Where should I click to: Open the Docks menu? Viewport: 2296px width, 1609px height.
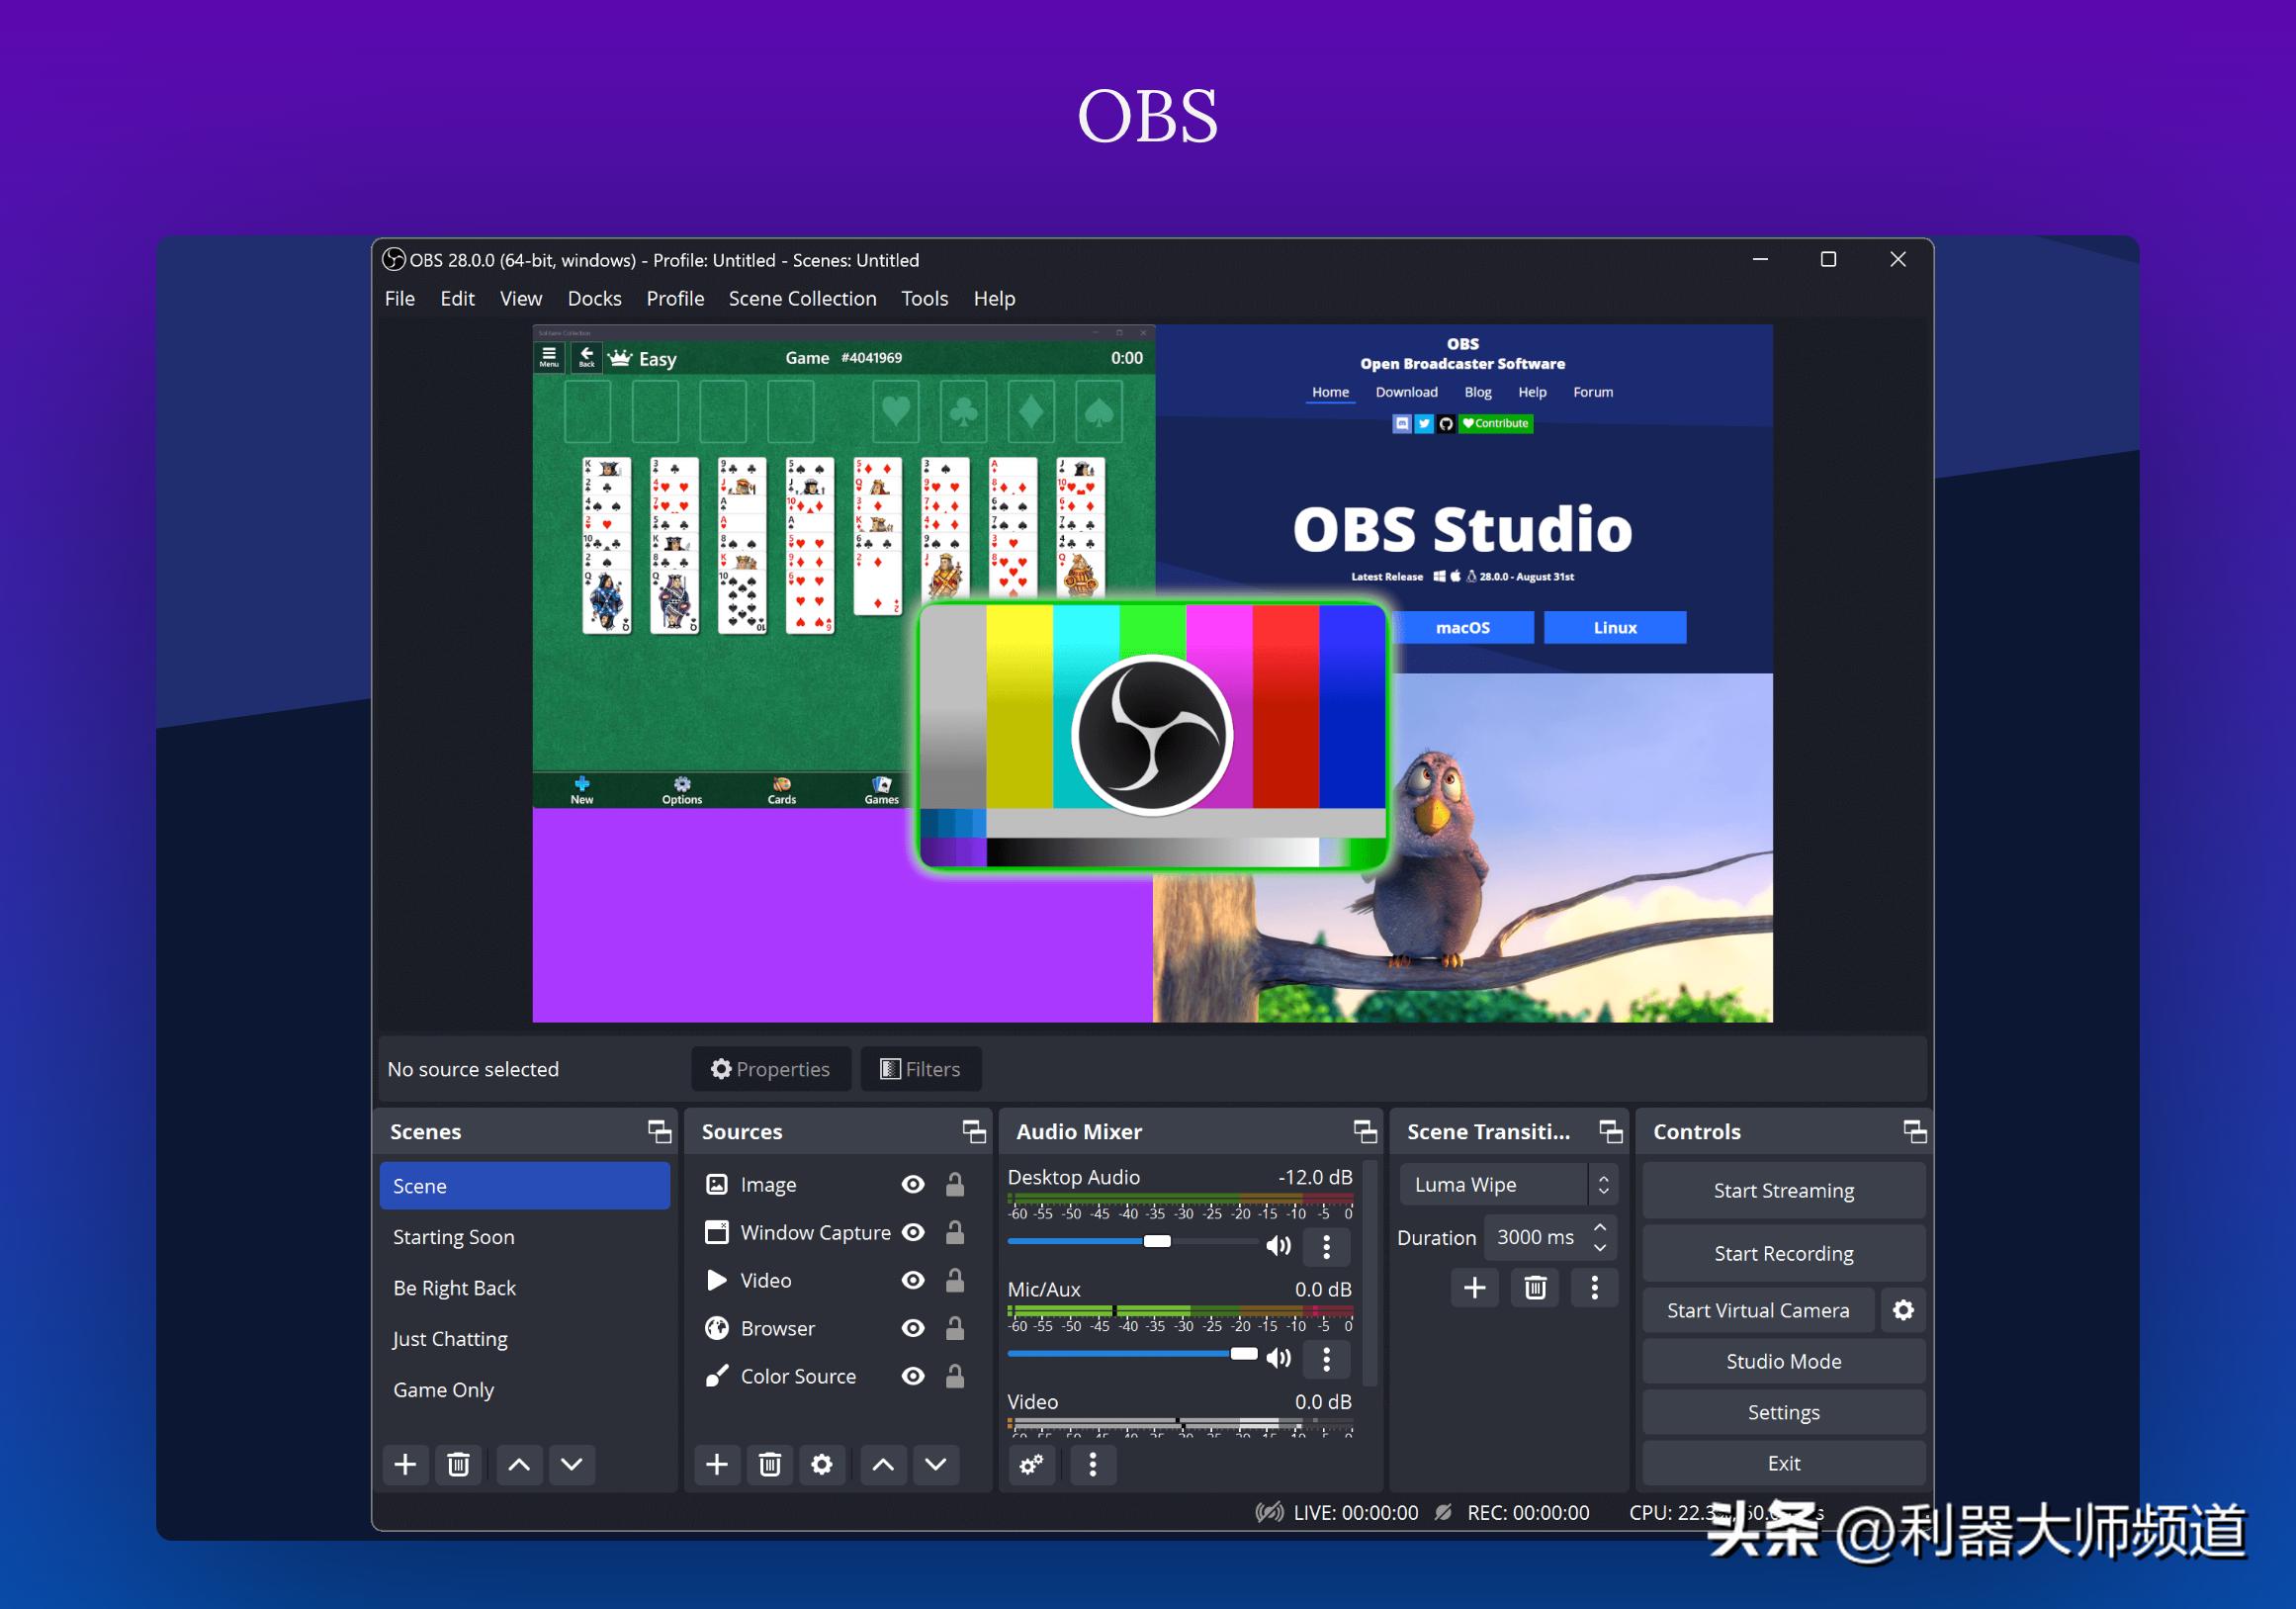point(594,298)
